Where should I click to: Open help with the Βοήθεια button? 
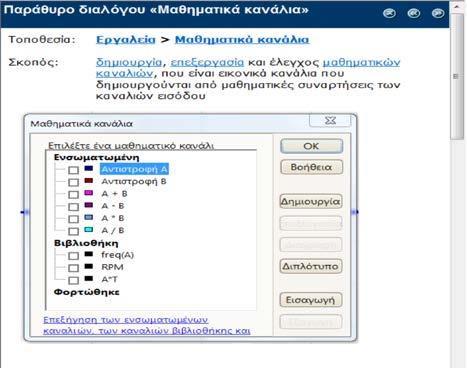(x=311, y=167)
